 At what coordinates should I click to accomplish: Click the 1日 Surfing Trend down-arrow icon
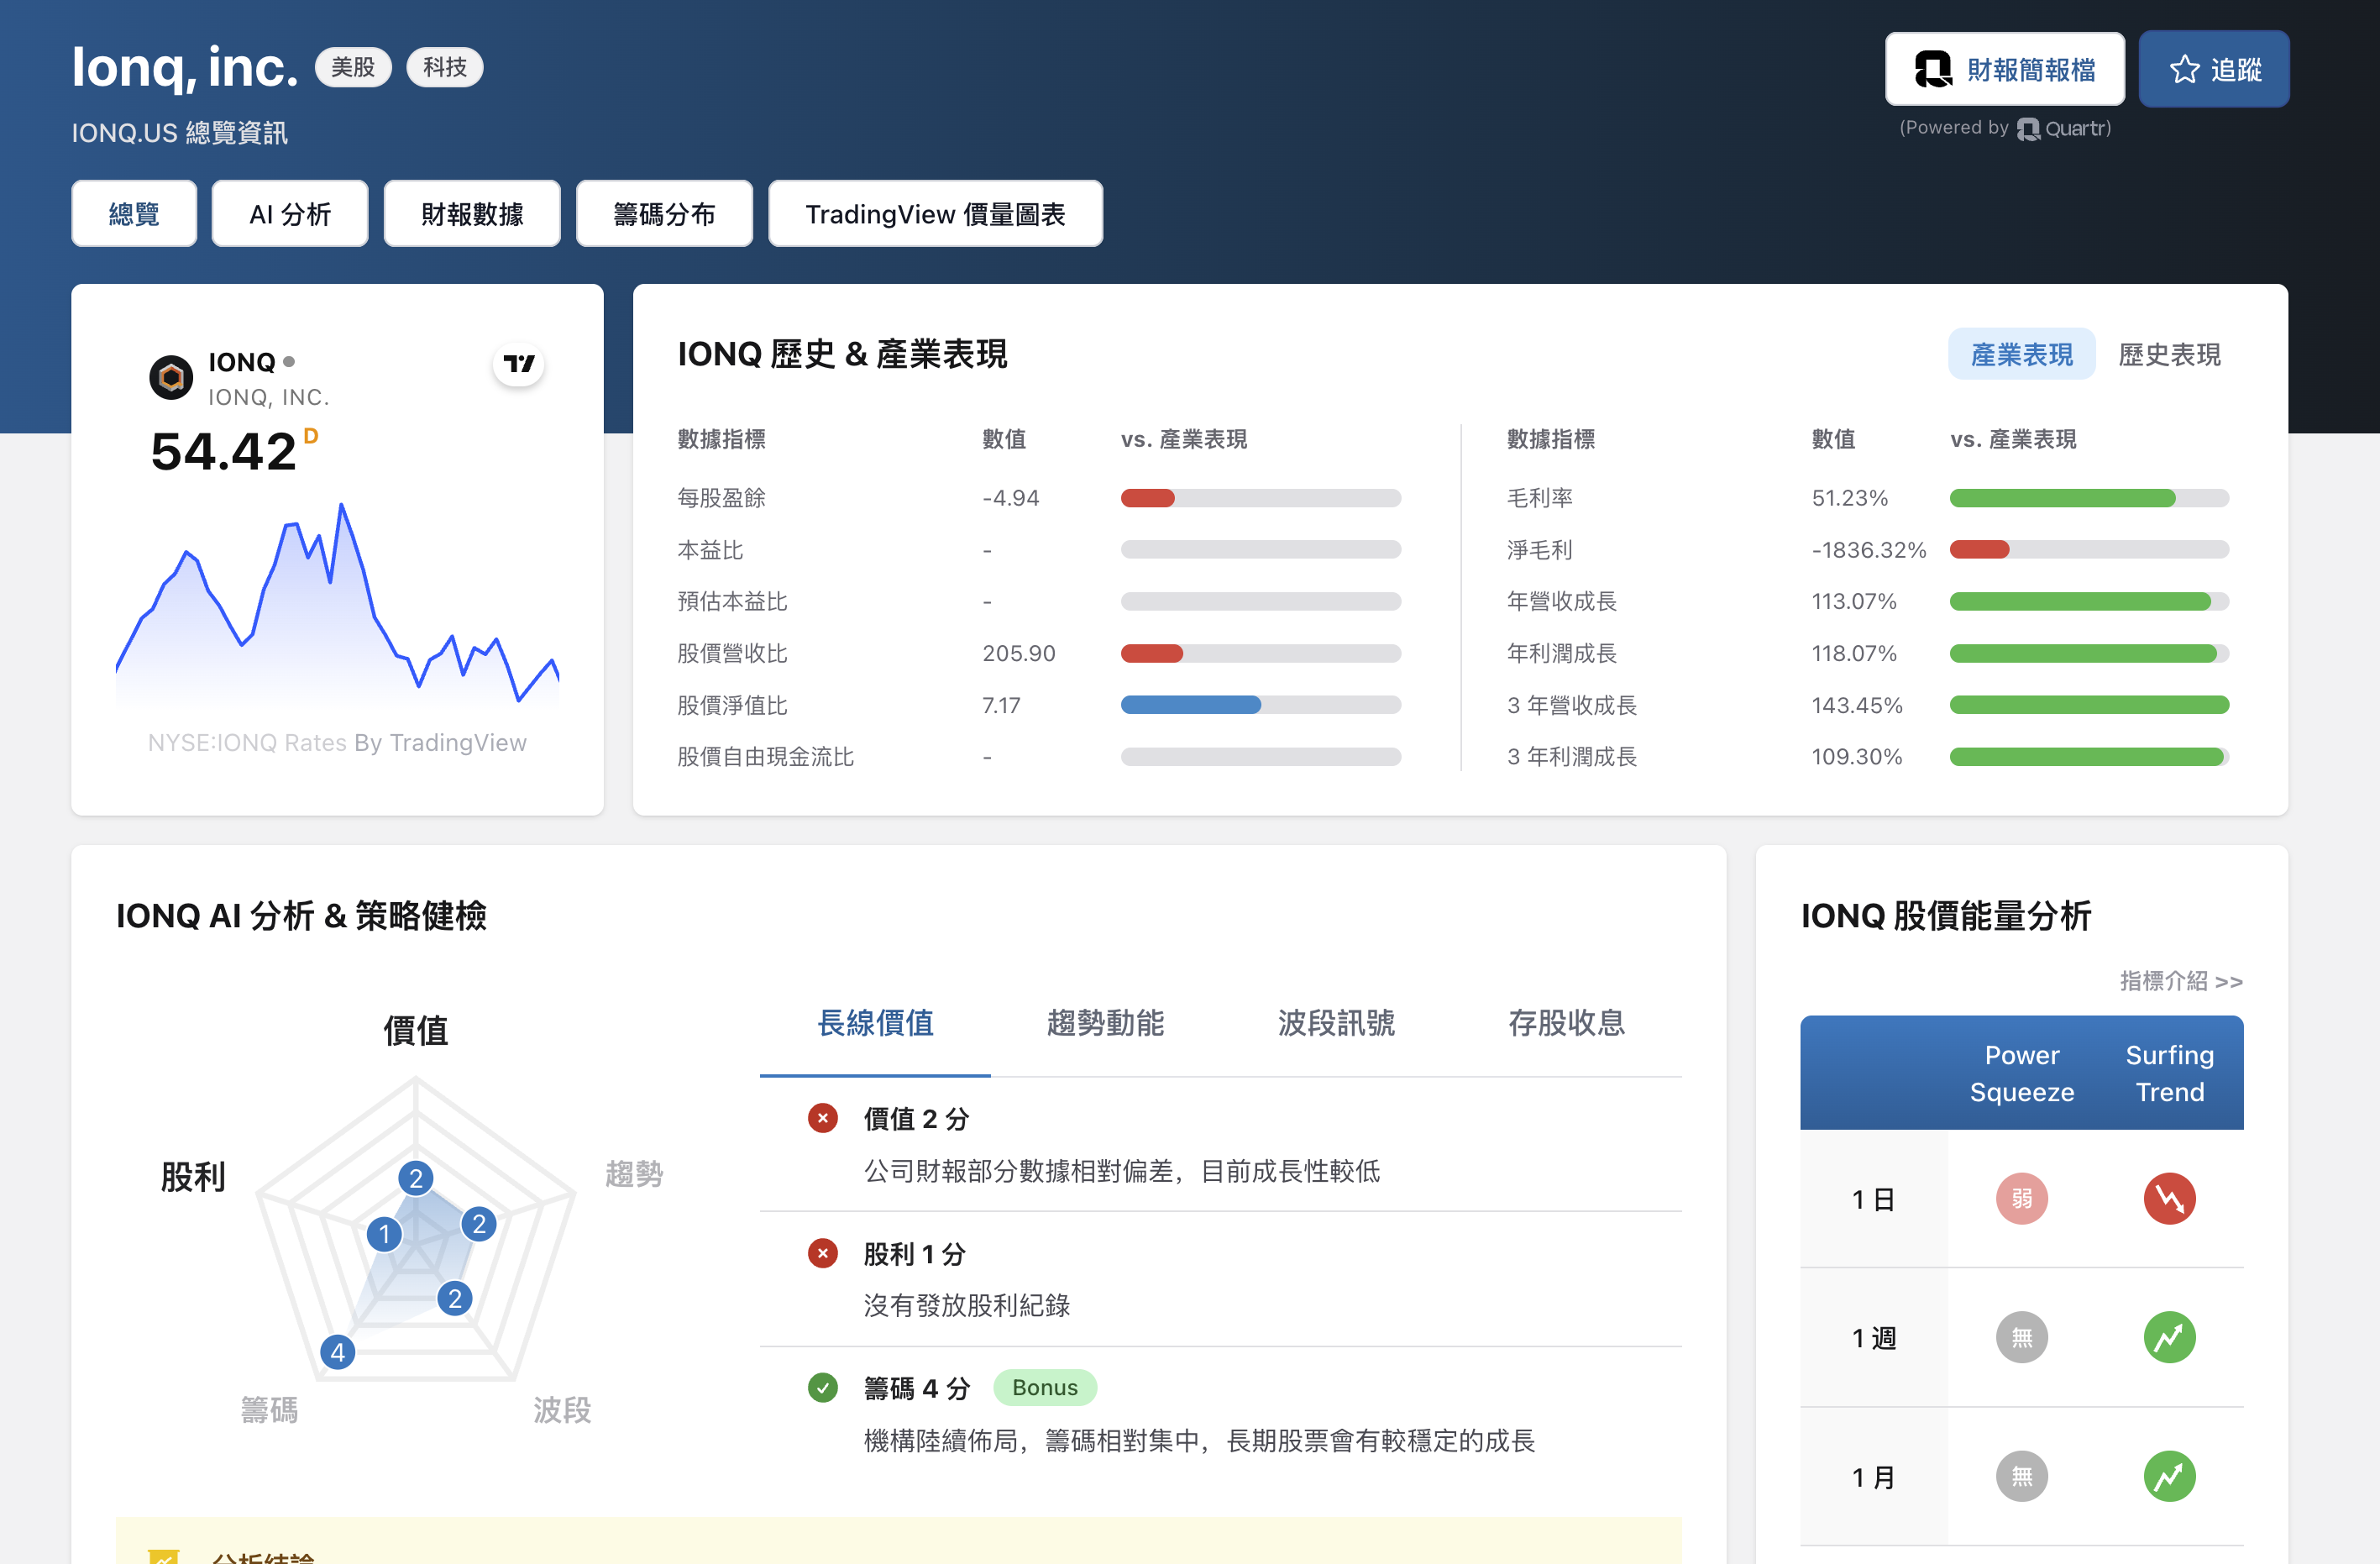[x=2168, y=1198]
